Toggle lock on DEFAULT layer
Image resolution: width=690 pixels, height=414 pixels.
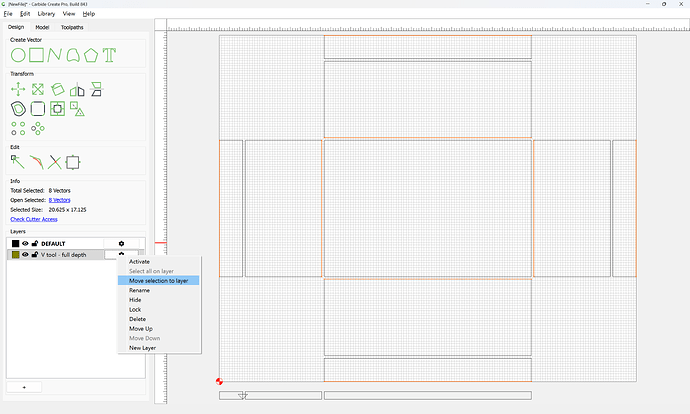35,243
